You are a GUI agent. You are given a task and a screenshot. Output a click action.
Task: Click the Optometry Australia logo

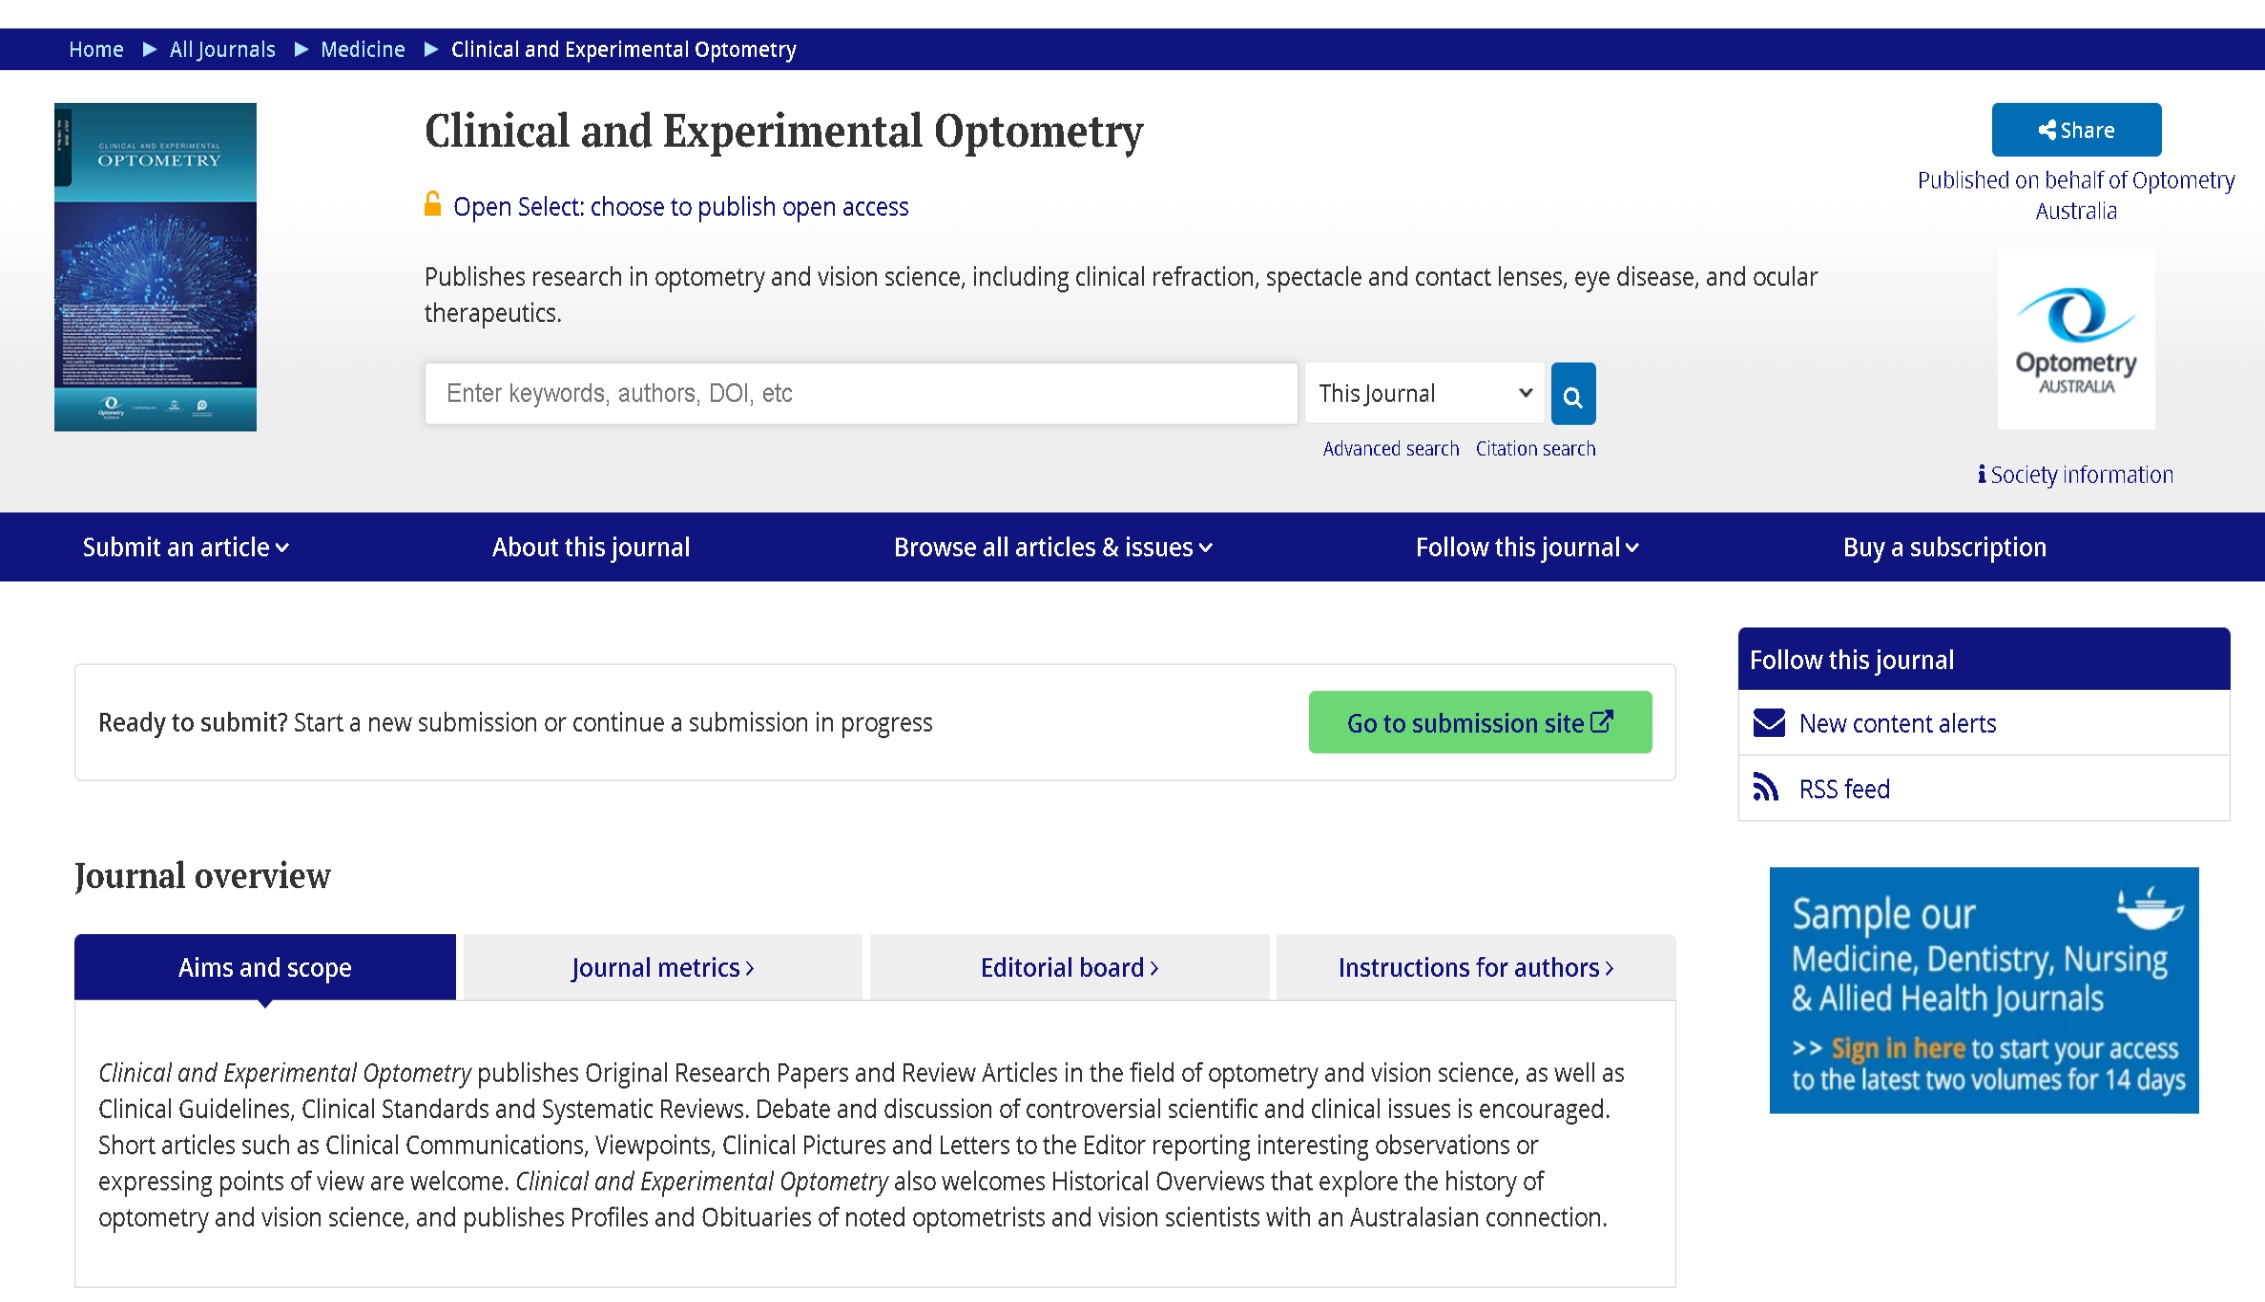[x=2076, y=339]
